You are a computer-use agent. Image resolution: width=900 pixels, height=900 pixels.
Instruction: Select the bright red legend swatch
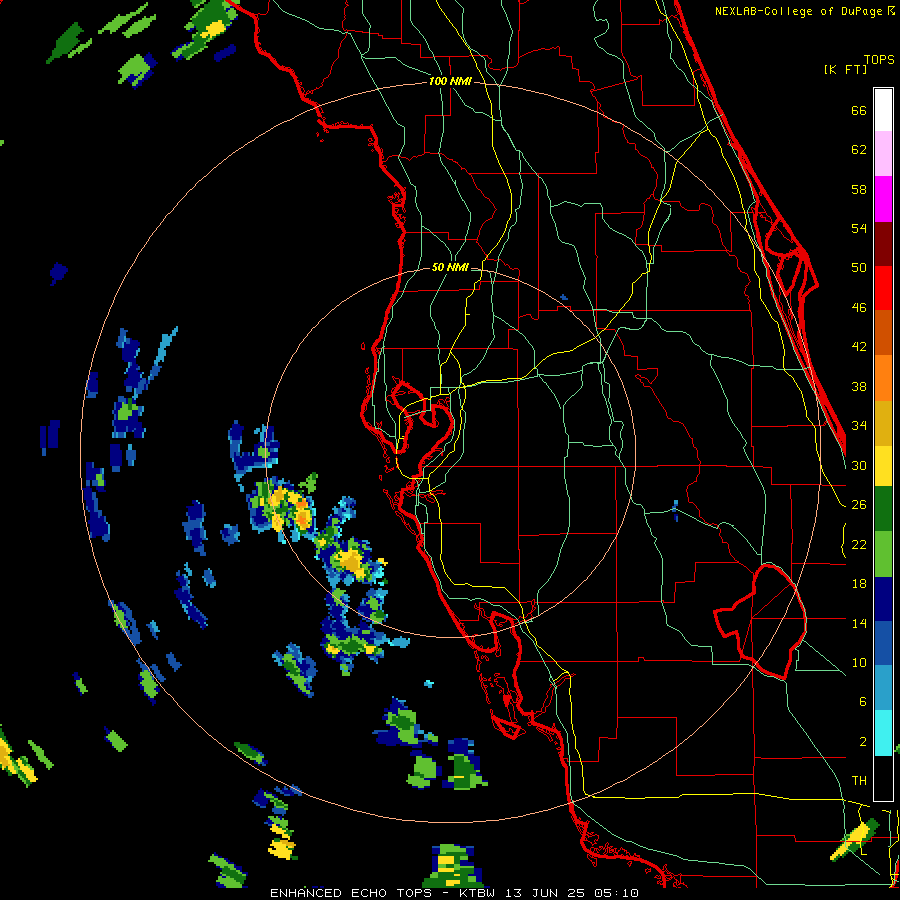(883, 288)
